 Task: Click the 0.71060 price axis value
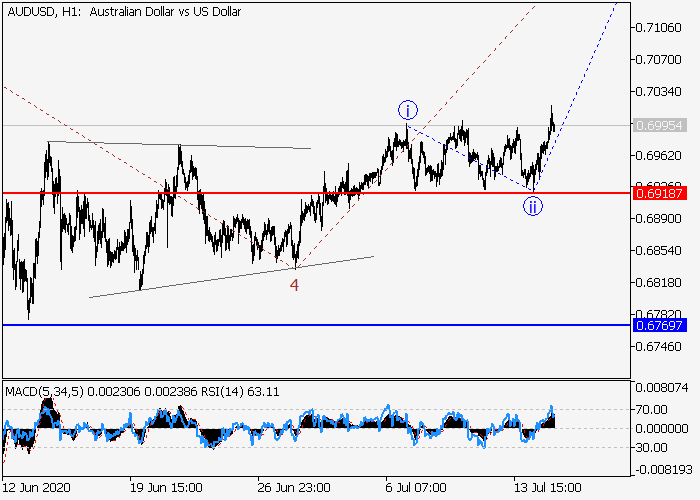pos(658,27)
